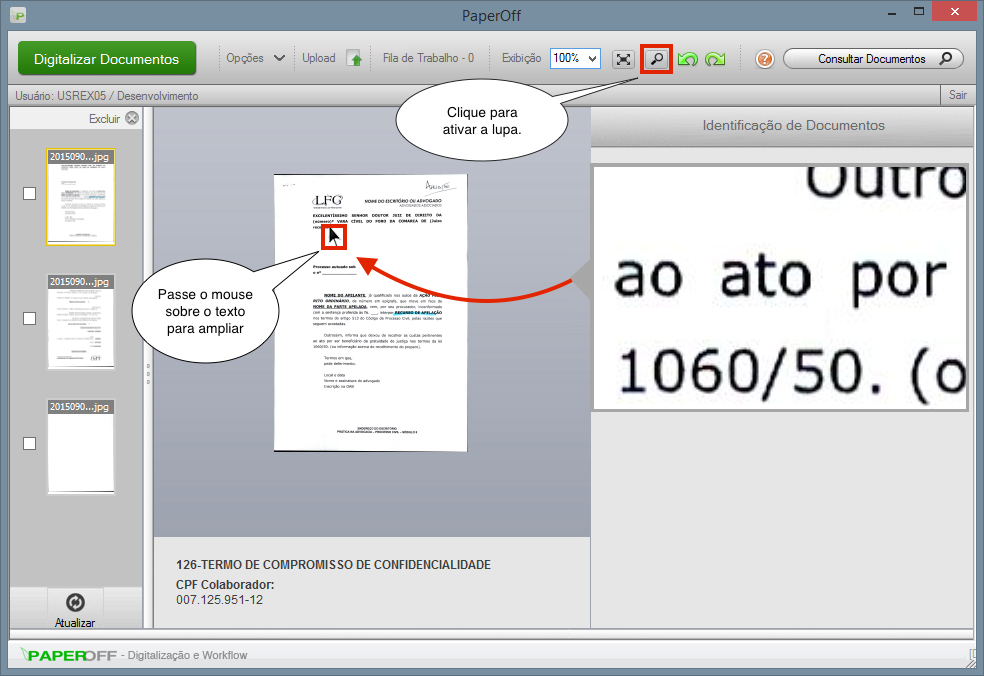Viewport: 984px width, 676px height.
Task: Select the second scanned page thumbnail
Action: (x=81, y=321)
